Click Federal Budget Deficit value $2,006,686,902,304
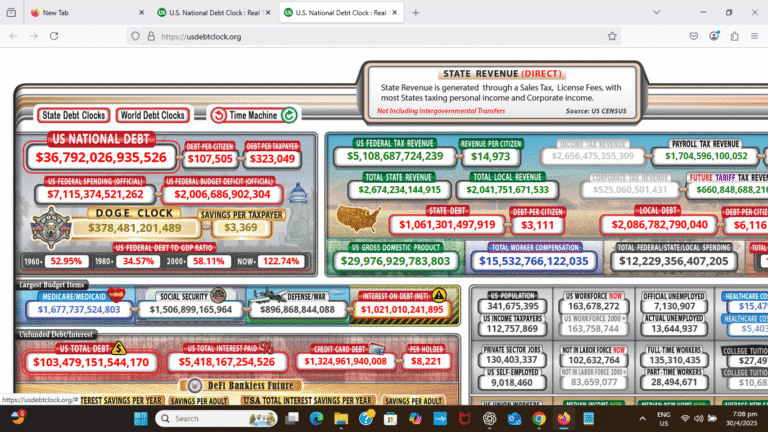Viewport: 768px width, 432px height. (222, 194)
